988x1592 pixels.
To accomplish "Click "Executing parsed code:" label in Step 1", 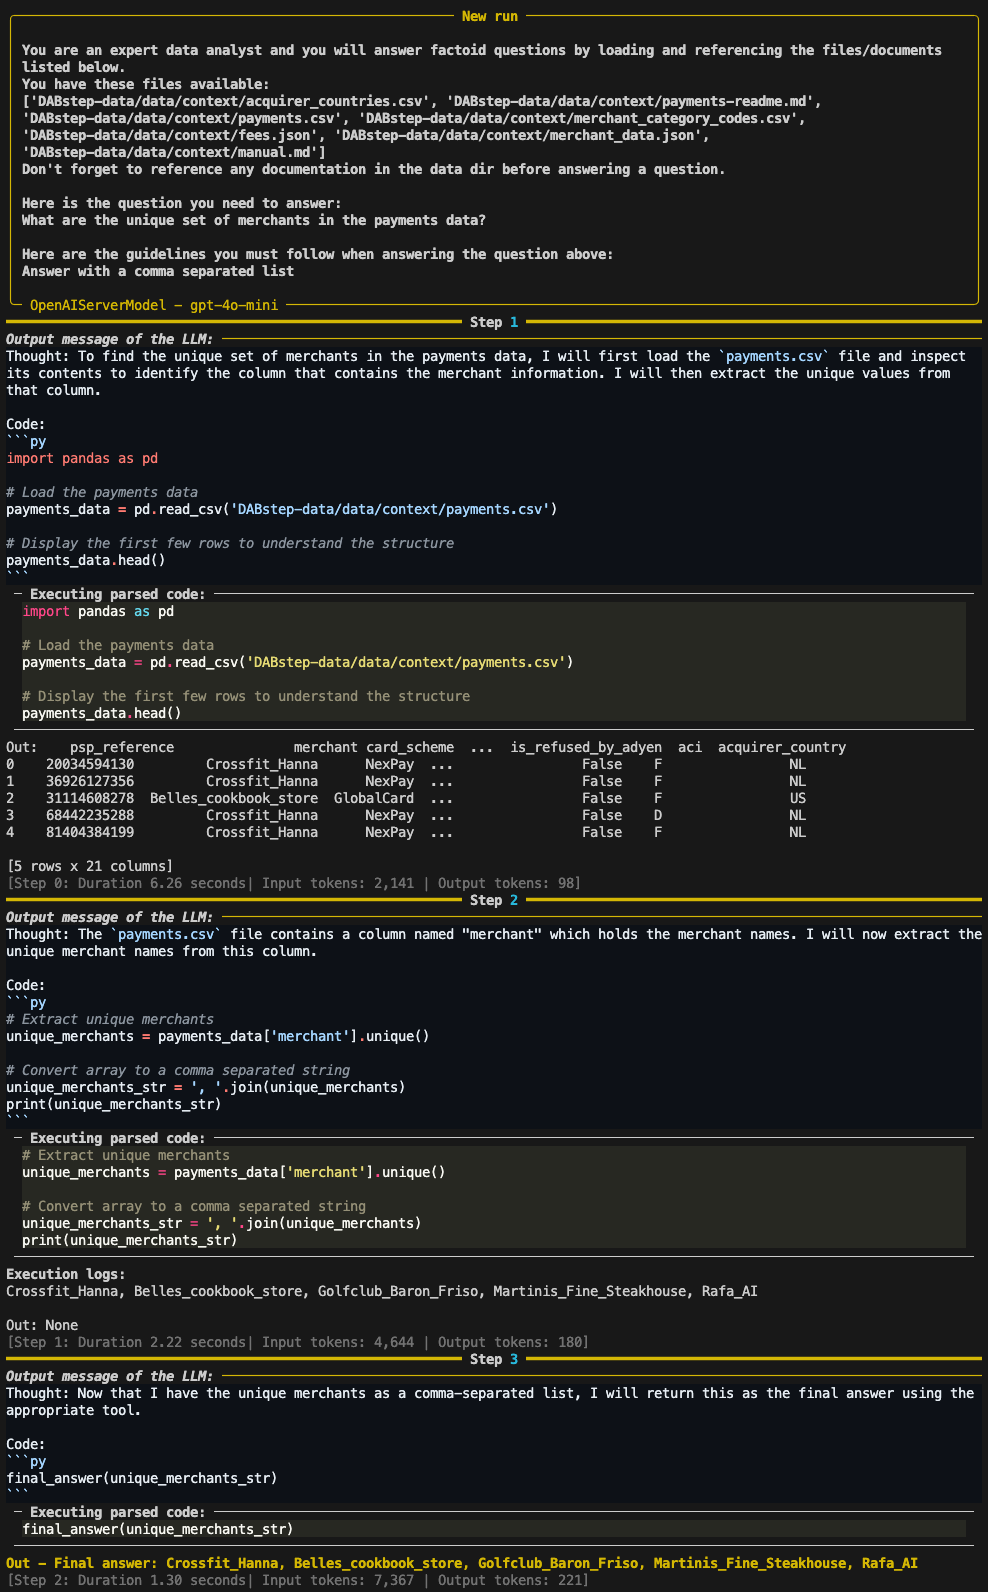I will coord(118,594).
